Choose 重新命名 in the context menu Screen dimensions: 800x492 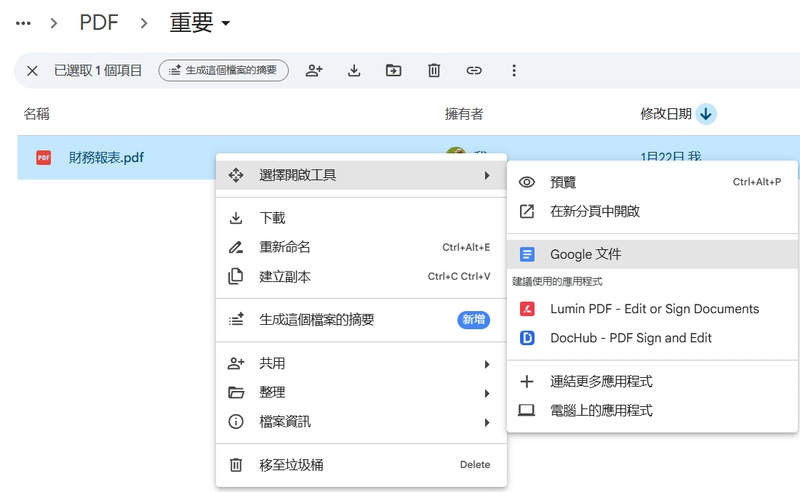(x=361, y=247)
